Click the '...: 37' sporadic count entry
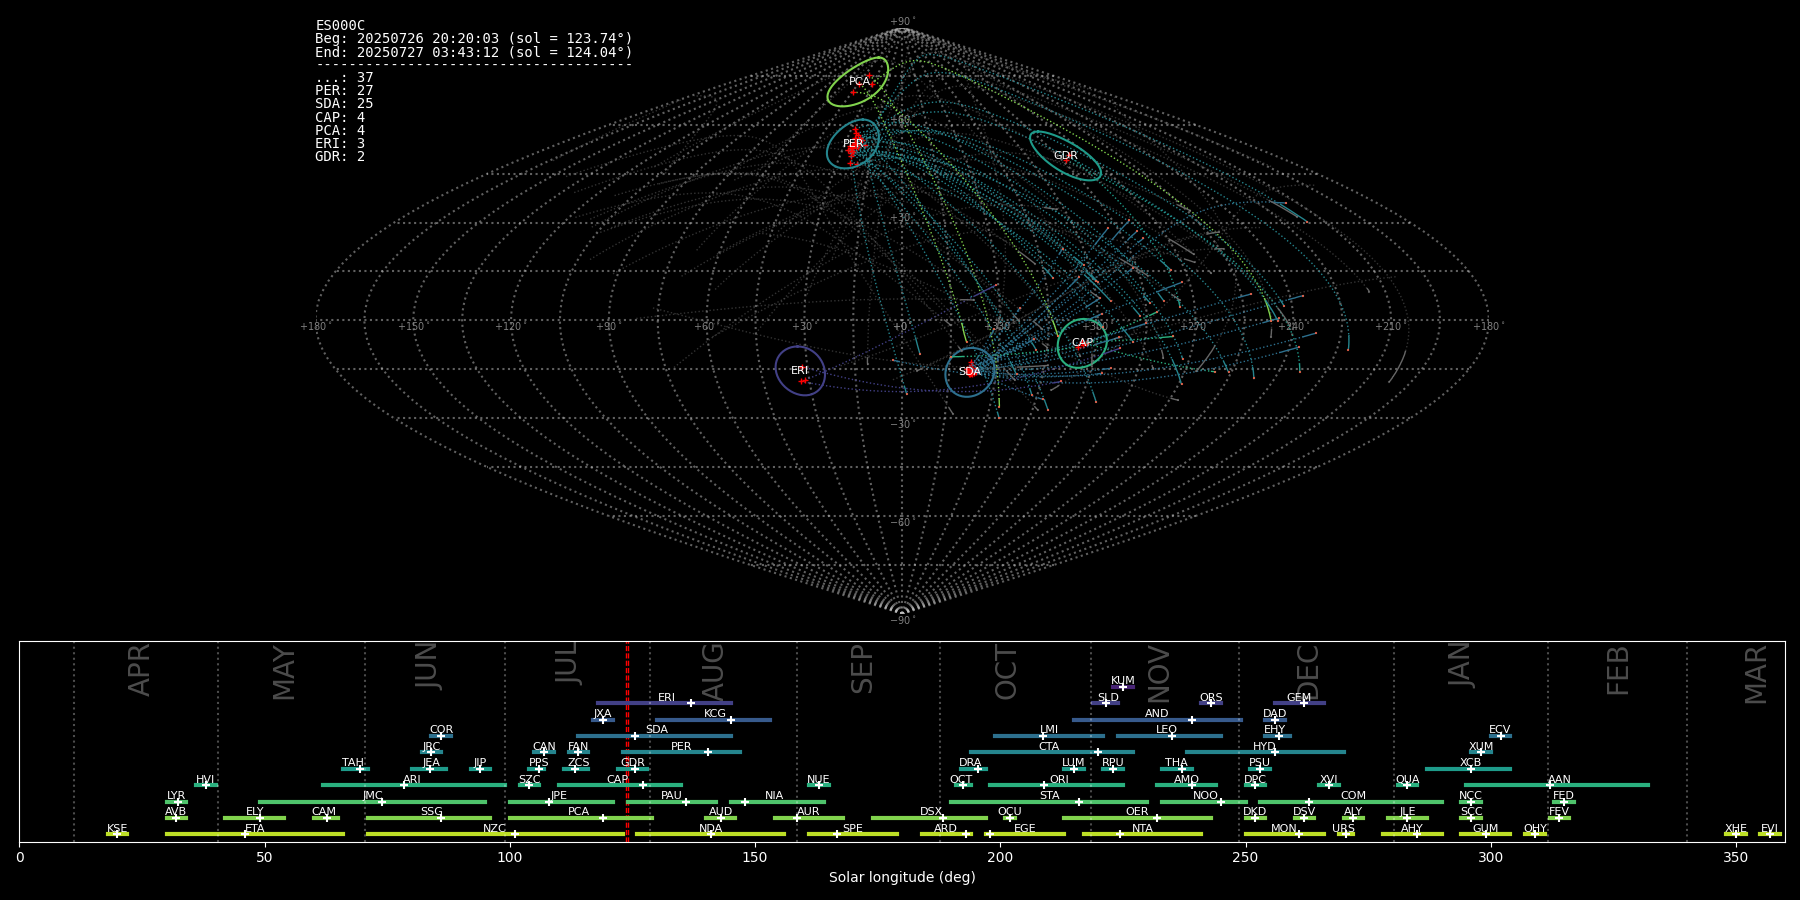Image resolution: width=1800 pixels, height=900 pixels. pos(344,78)
